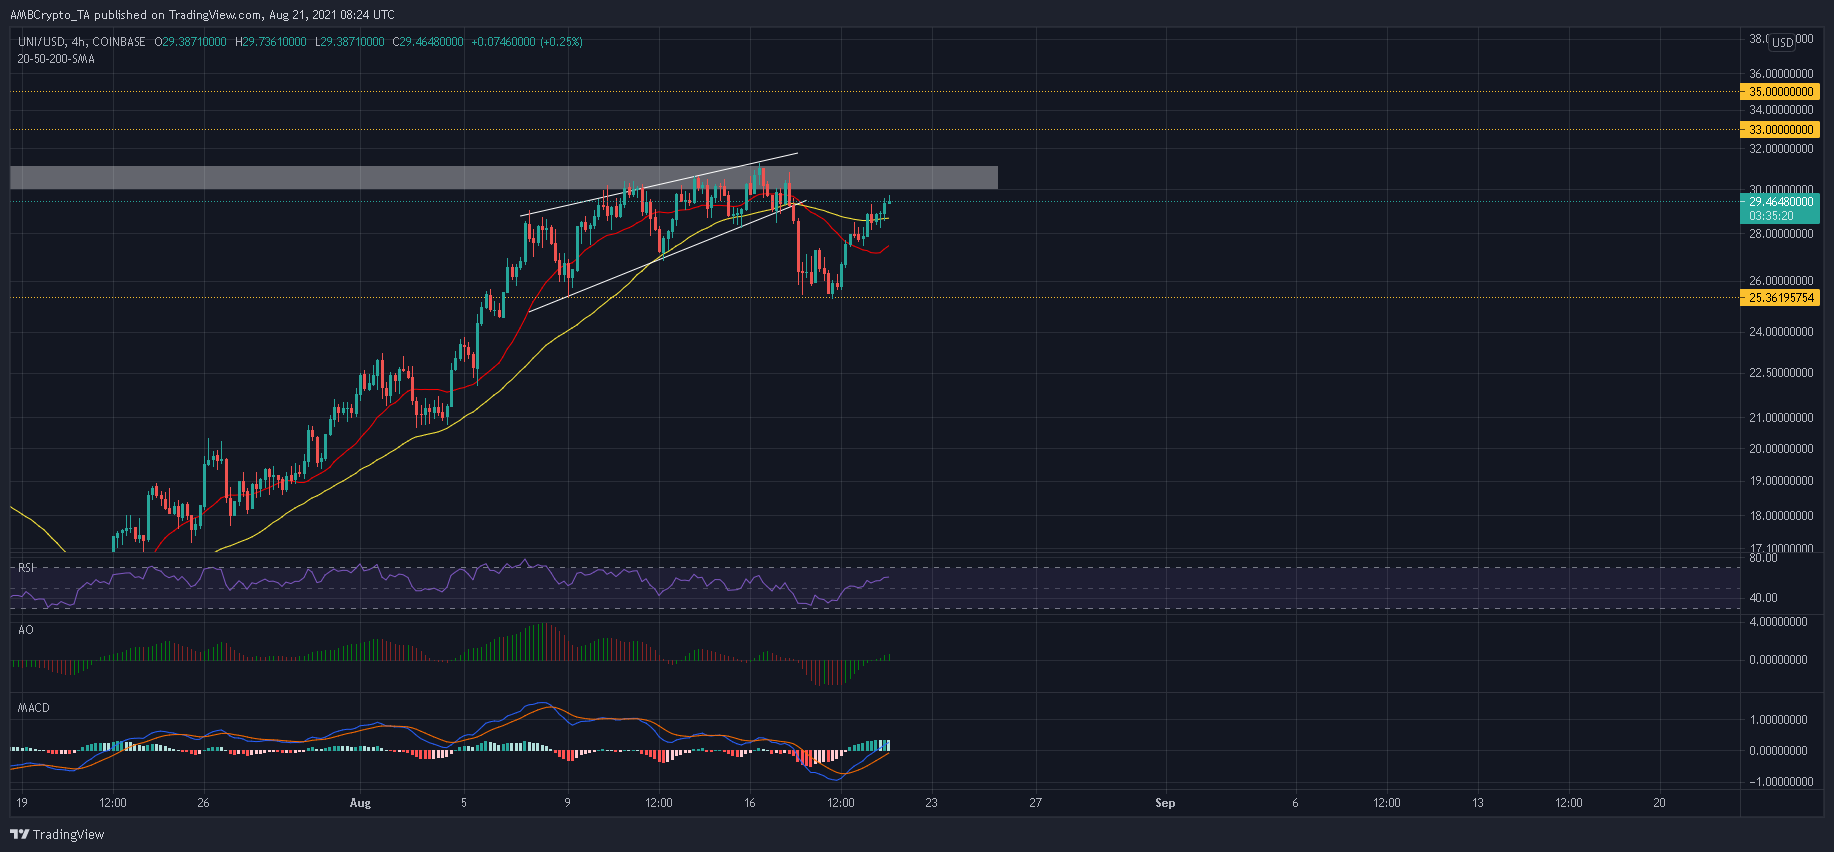
Task: Click the current price label 29.46480000
Action: tap(1780, 202)
